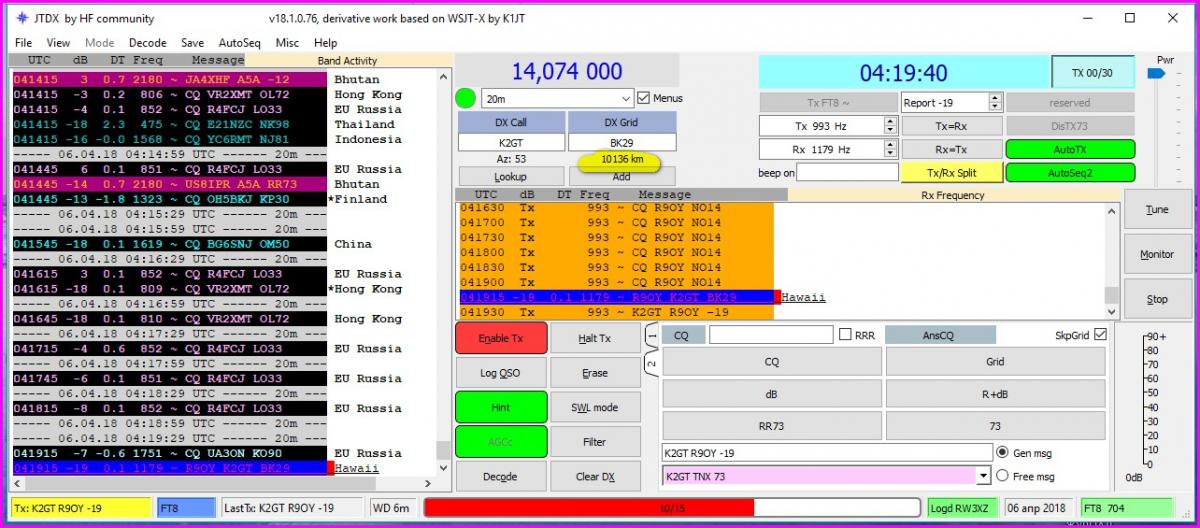Click the green status indicator circle
This screenshot has width=1200, height=528.
point(465,99)
